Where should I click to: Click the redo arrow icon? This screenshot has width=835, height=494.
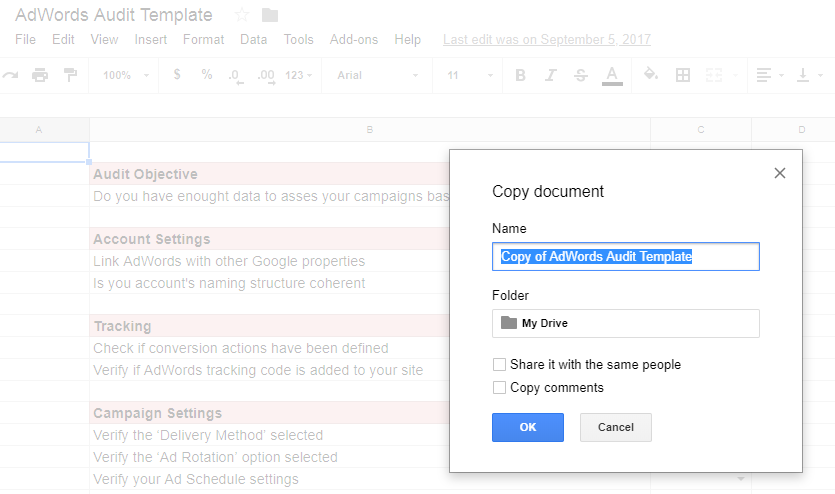click(10, 75)
